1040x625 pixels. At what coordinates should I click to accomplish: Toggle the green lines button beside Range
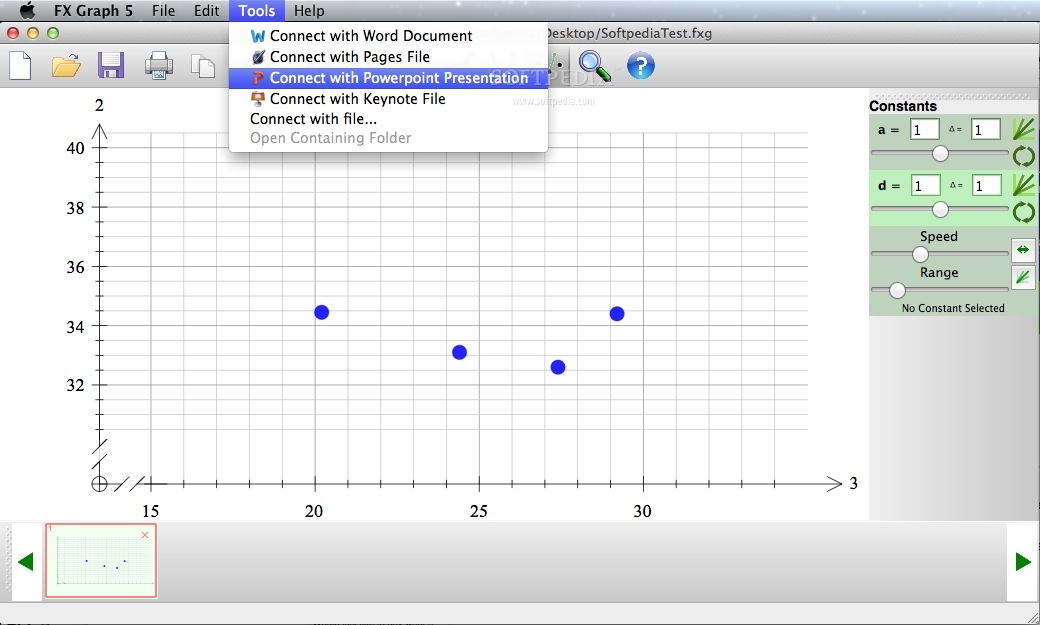point(1023,277)
